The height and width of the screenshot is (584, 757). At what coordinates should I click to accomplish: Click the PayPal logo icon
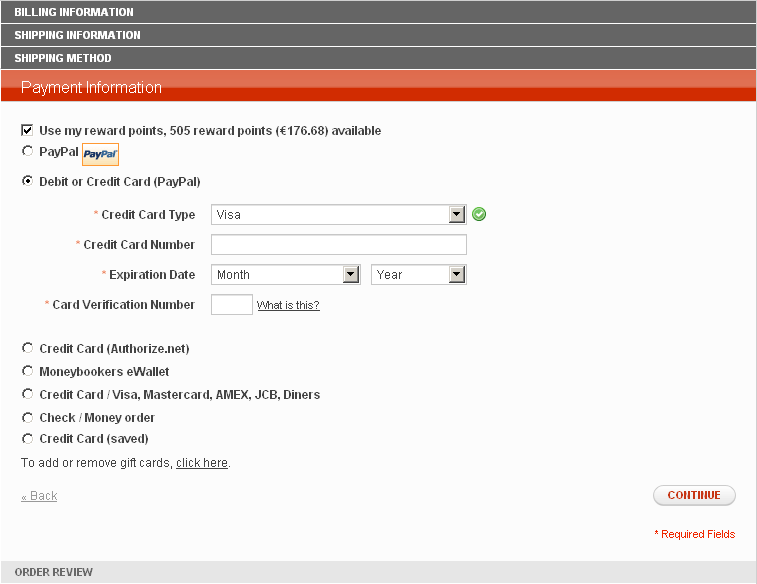(x=100, y=154)
